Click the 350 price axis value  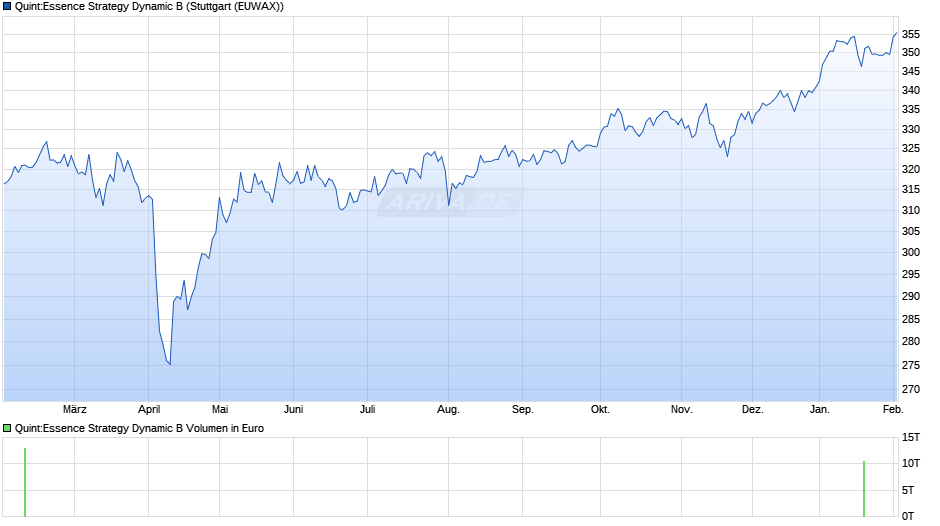coord(911,52)
